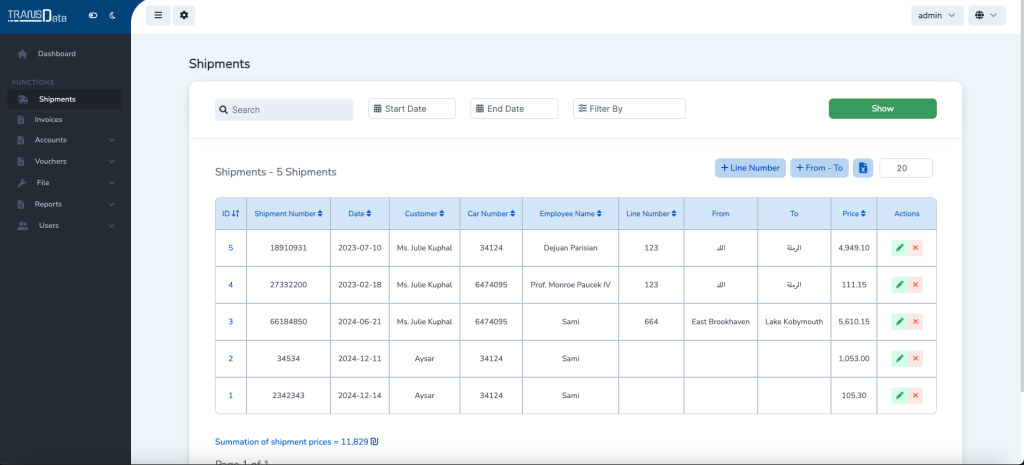Sort by the Customer column
Viewport: 1024px width, 465px height.
click(424, 214)
